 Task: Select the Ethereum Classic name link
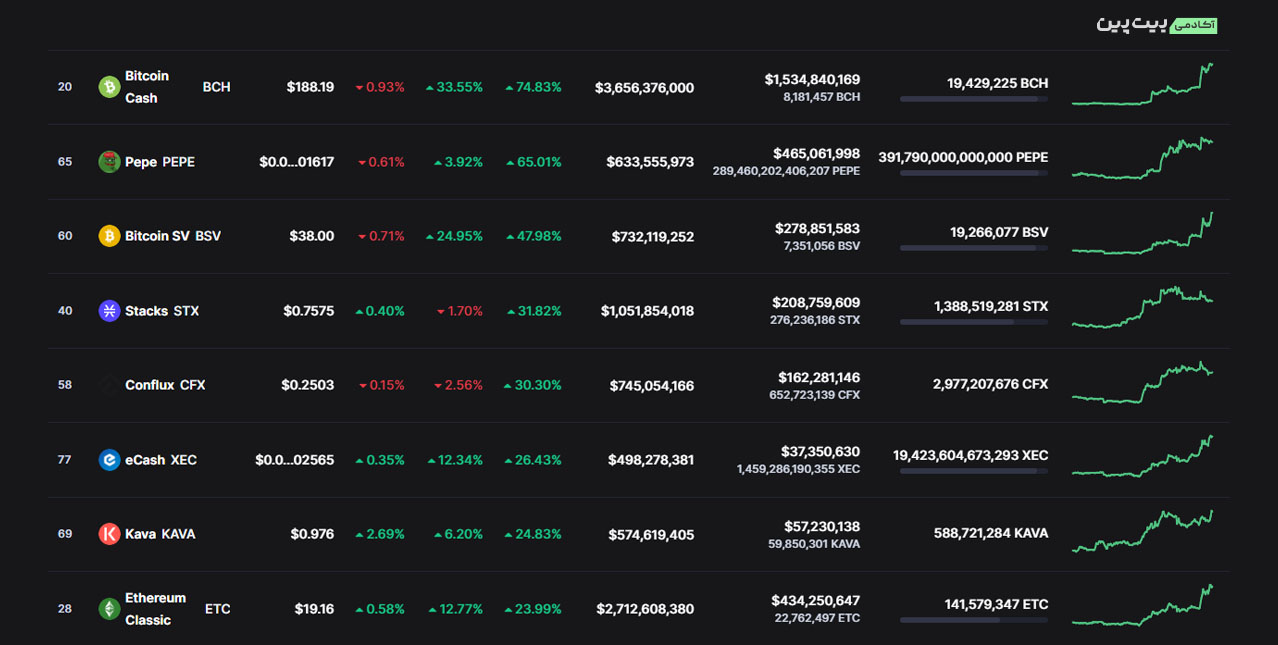click(x=155, y=609)
